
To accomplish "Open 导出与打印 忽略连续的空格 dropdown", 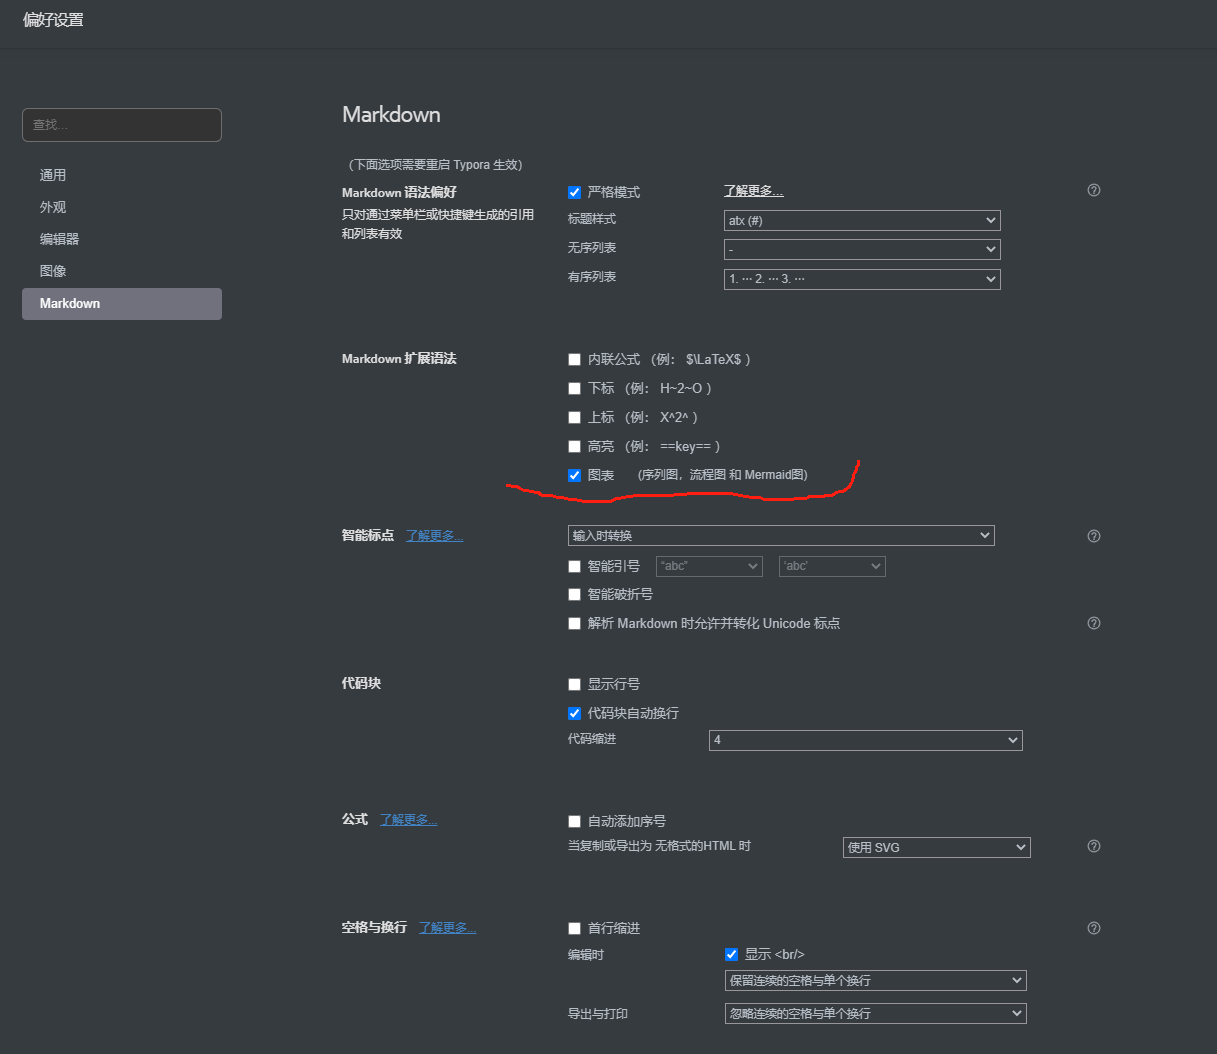I will tap(876, 1013).
